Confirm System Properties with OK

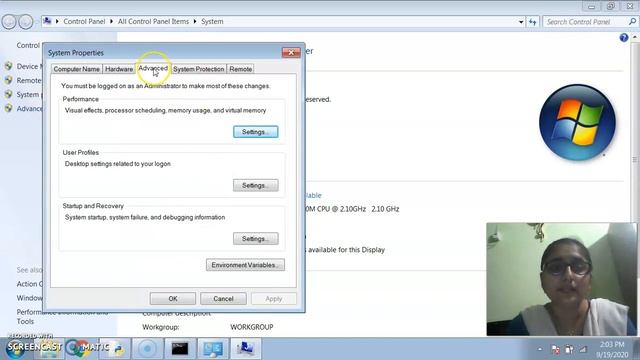point(173,299)
